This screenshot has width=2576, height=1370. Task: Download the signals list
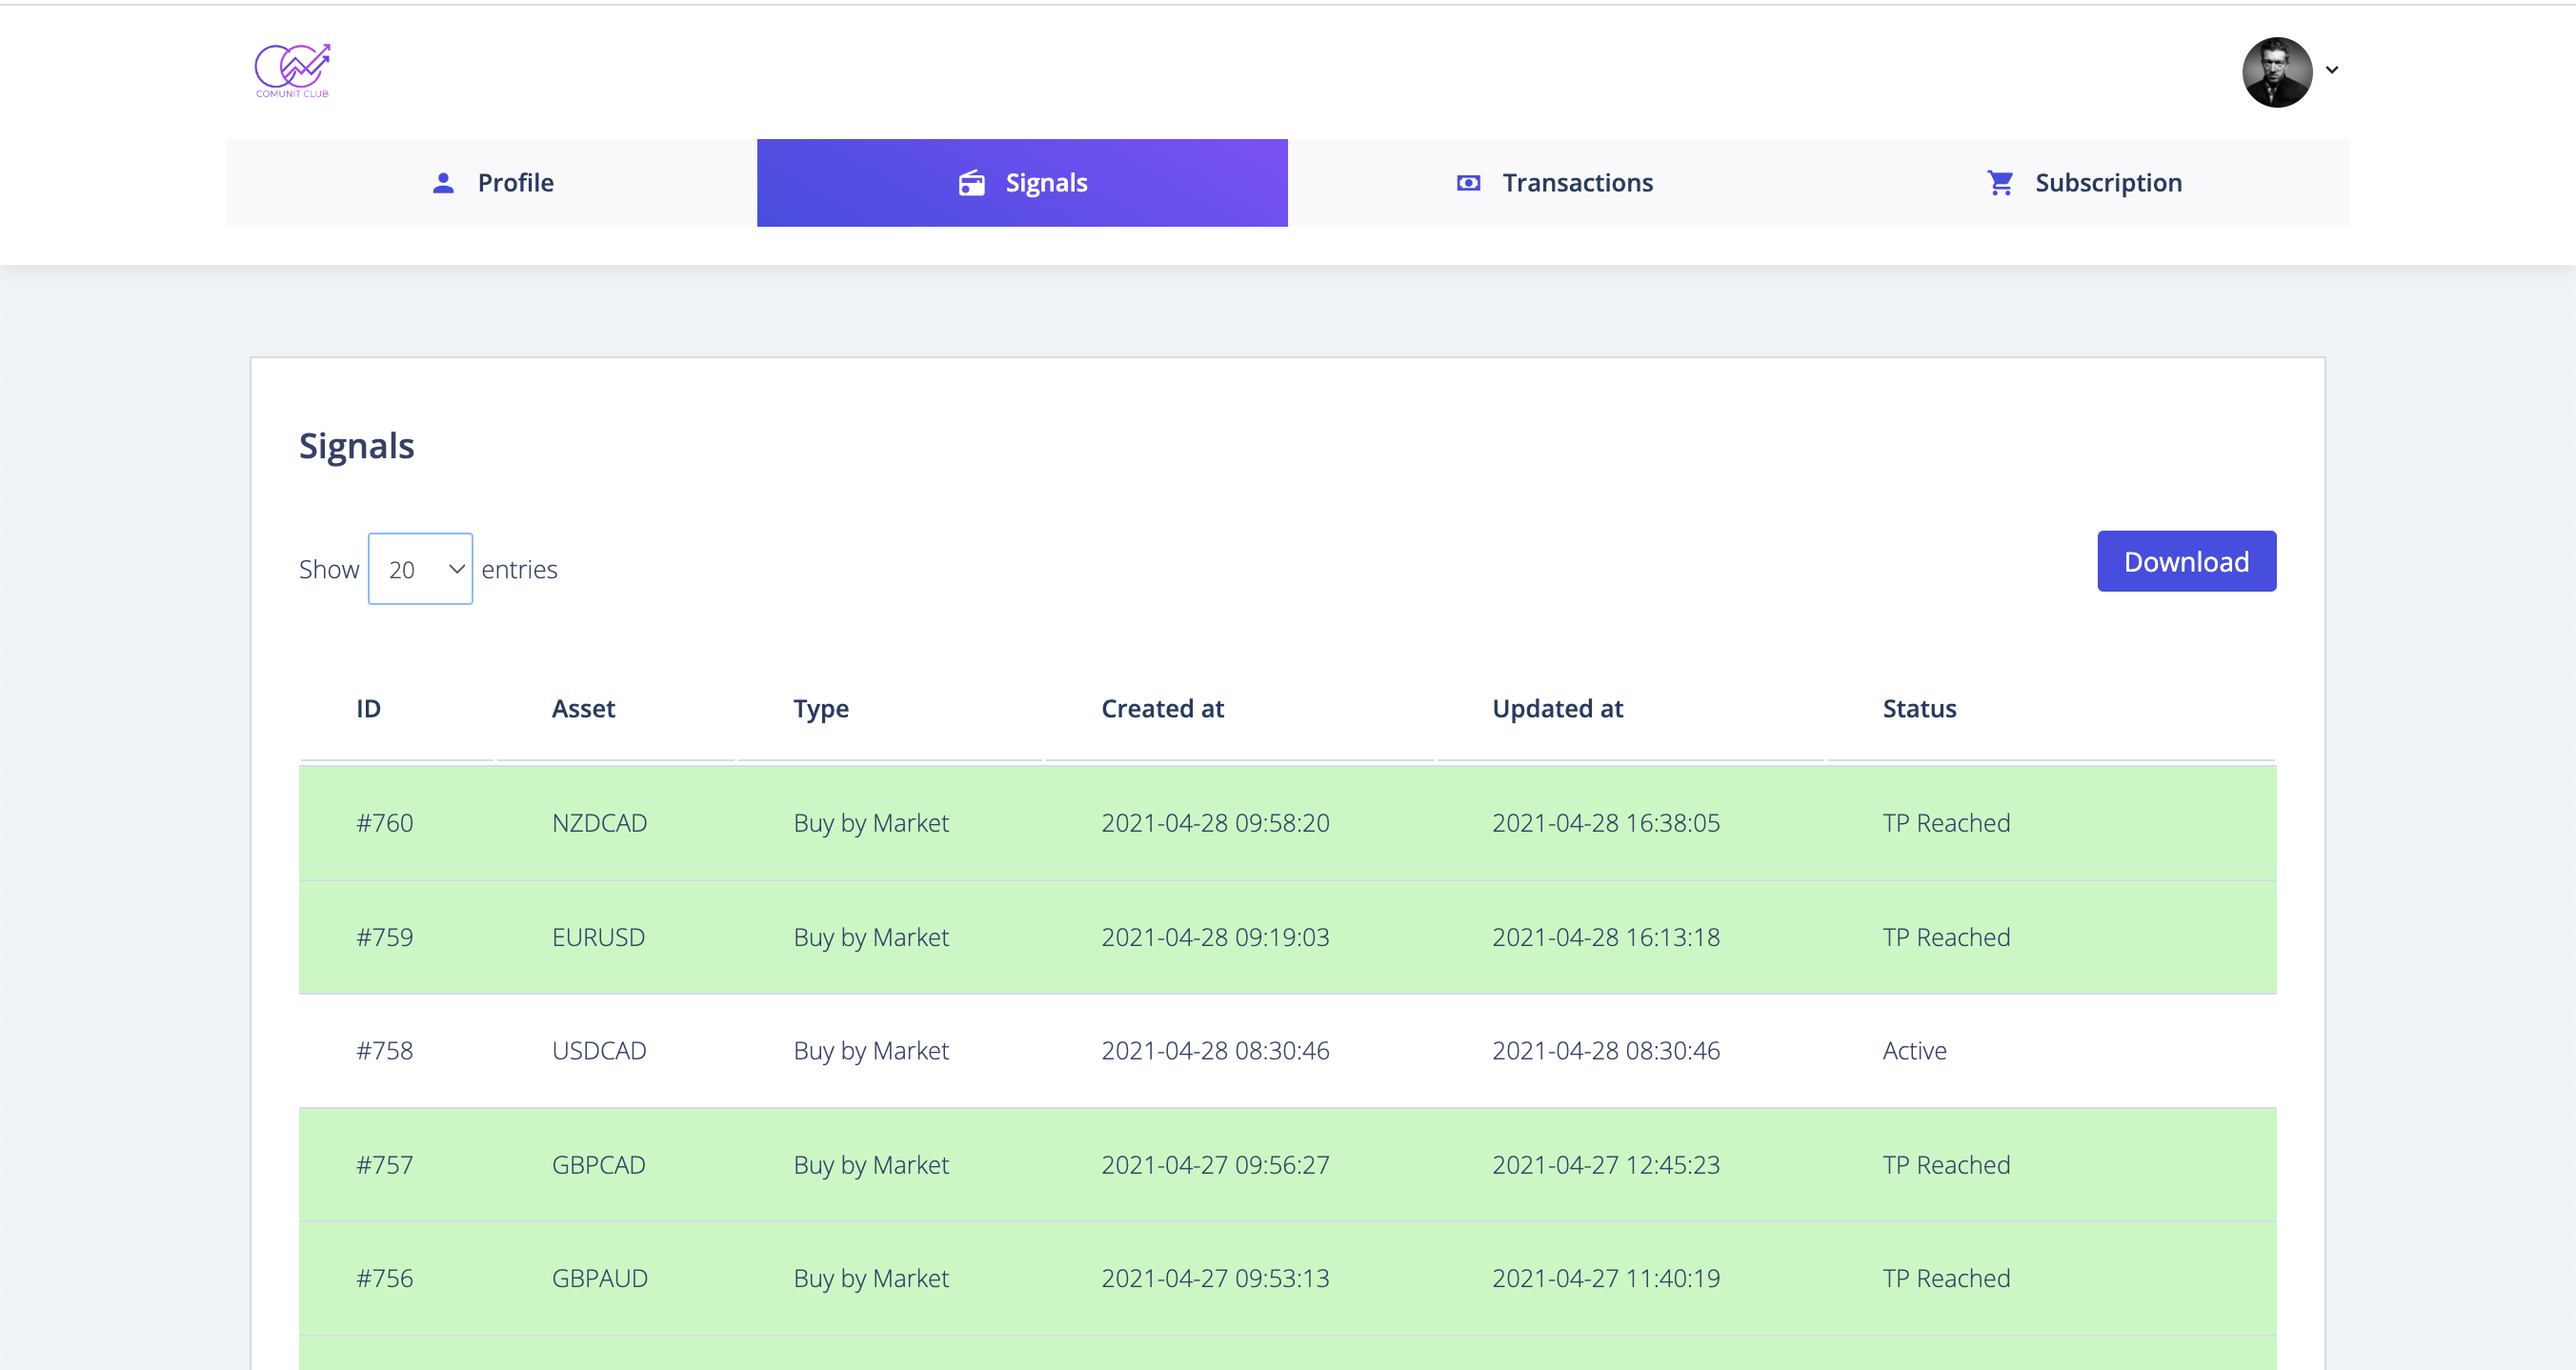2186,561
